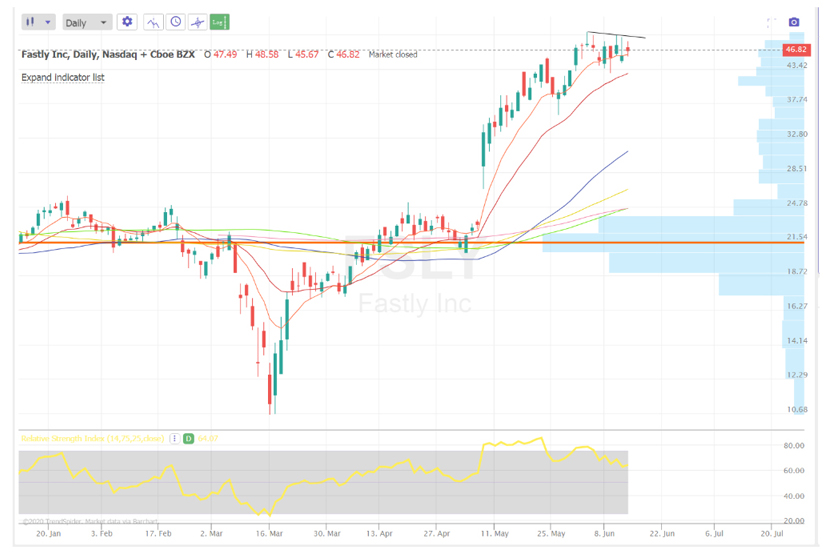829x556 pixels.
Task: Click price axis label 32.80
Action: pyautogui.click(x=797, y=134)
